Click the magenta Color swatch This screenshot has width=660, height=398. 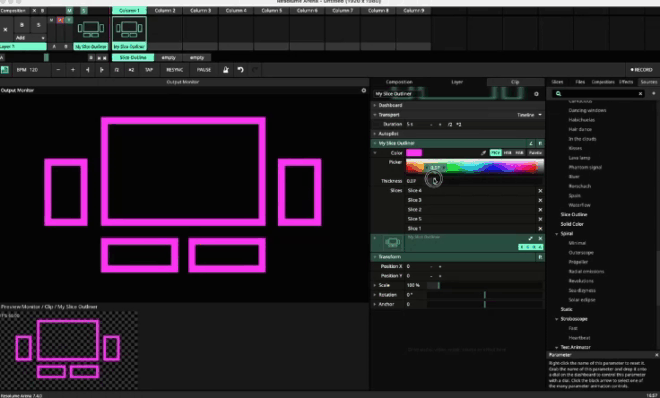tap(414, 153)
